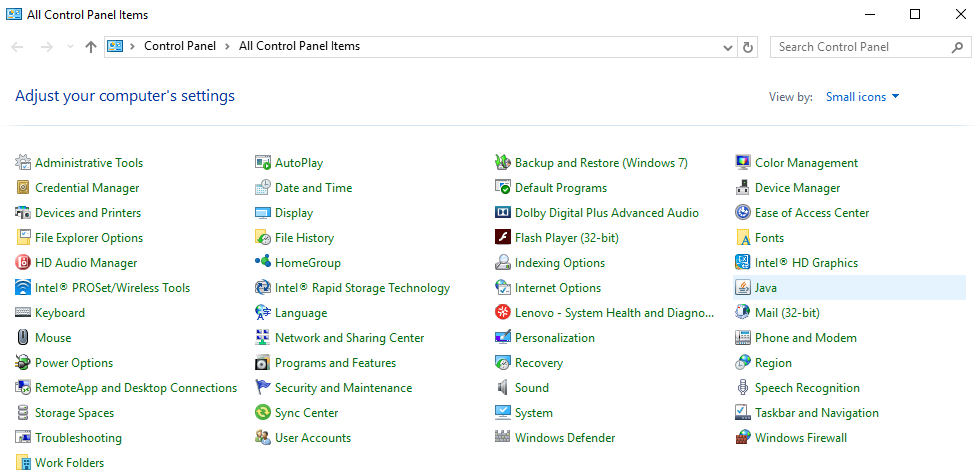Open File Explorer Options
This screenshot has height=474, width=980.
[89, 238]
